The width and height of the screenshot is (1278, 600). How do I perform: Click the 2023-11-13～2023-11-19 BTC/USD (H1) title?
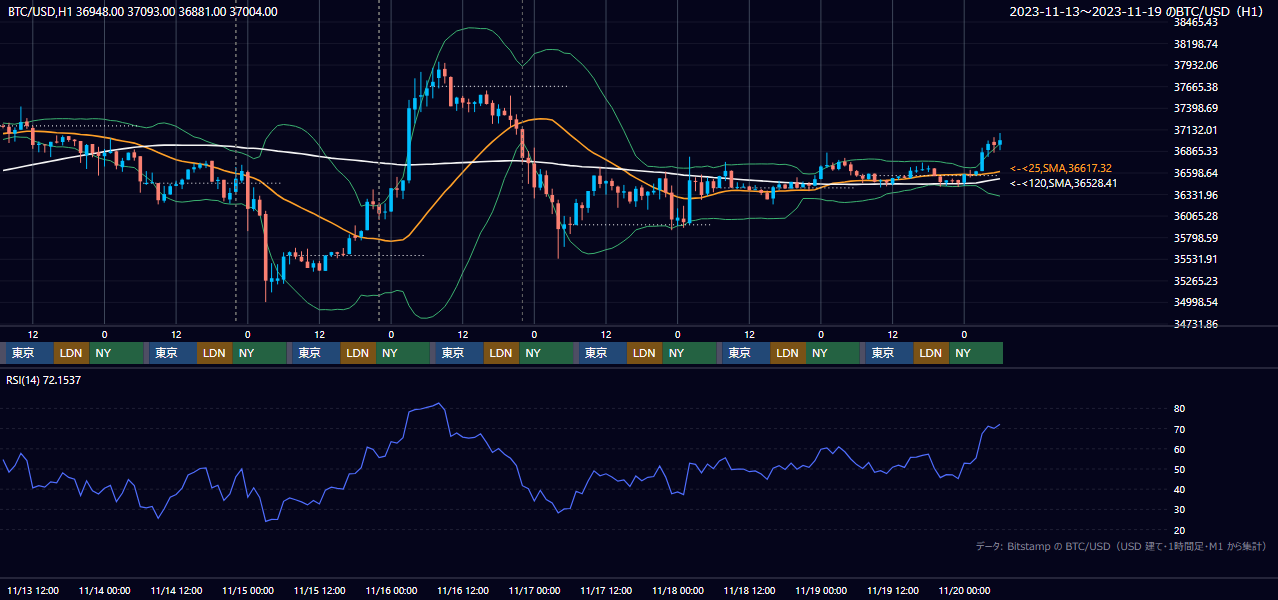point(1138,11)
